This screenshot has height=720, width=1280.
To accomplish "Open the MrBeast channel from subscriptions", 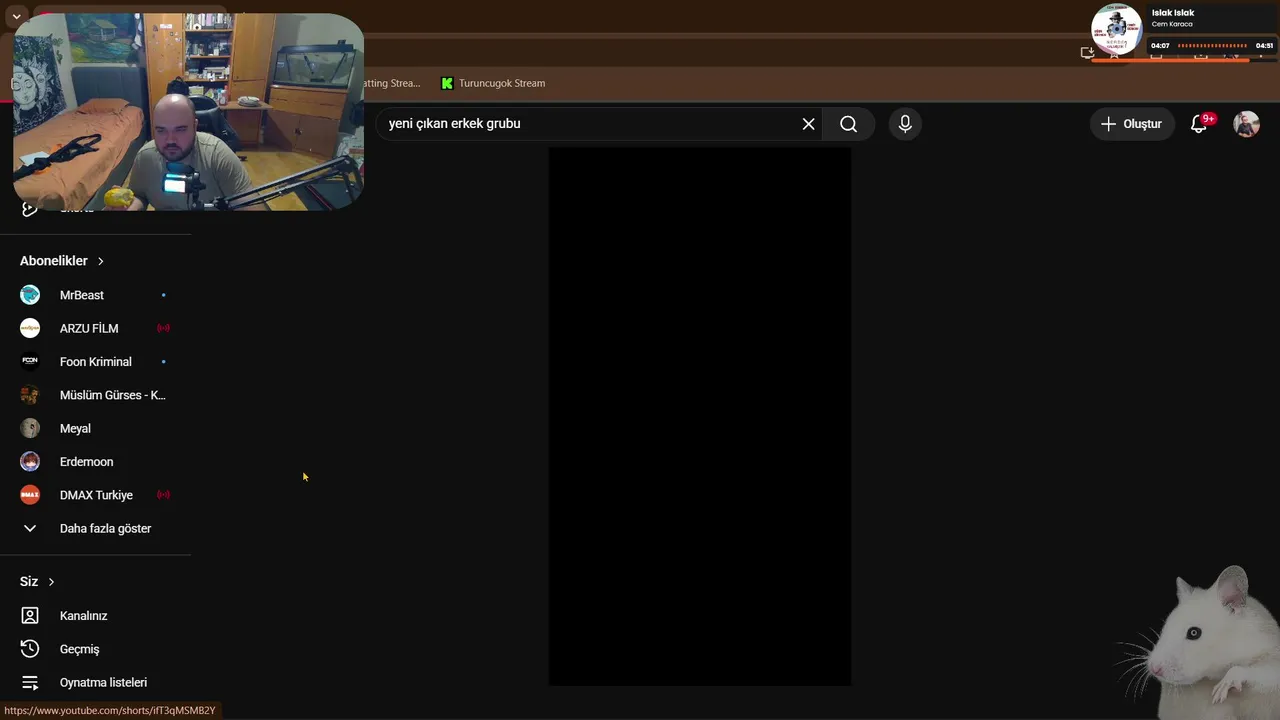I will pyautogui.click(x=95, y=295).
